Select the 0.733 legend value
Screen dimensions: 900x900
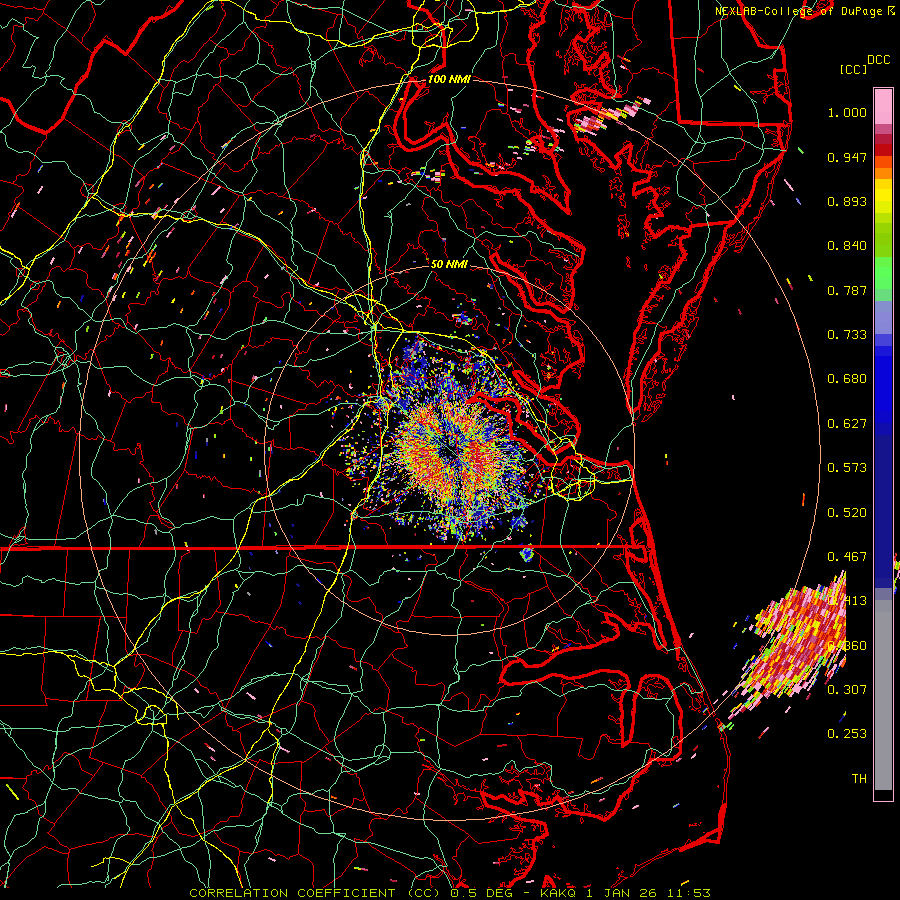(847, 335)
